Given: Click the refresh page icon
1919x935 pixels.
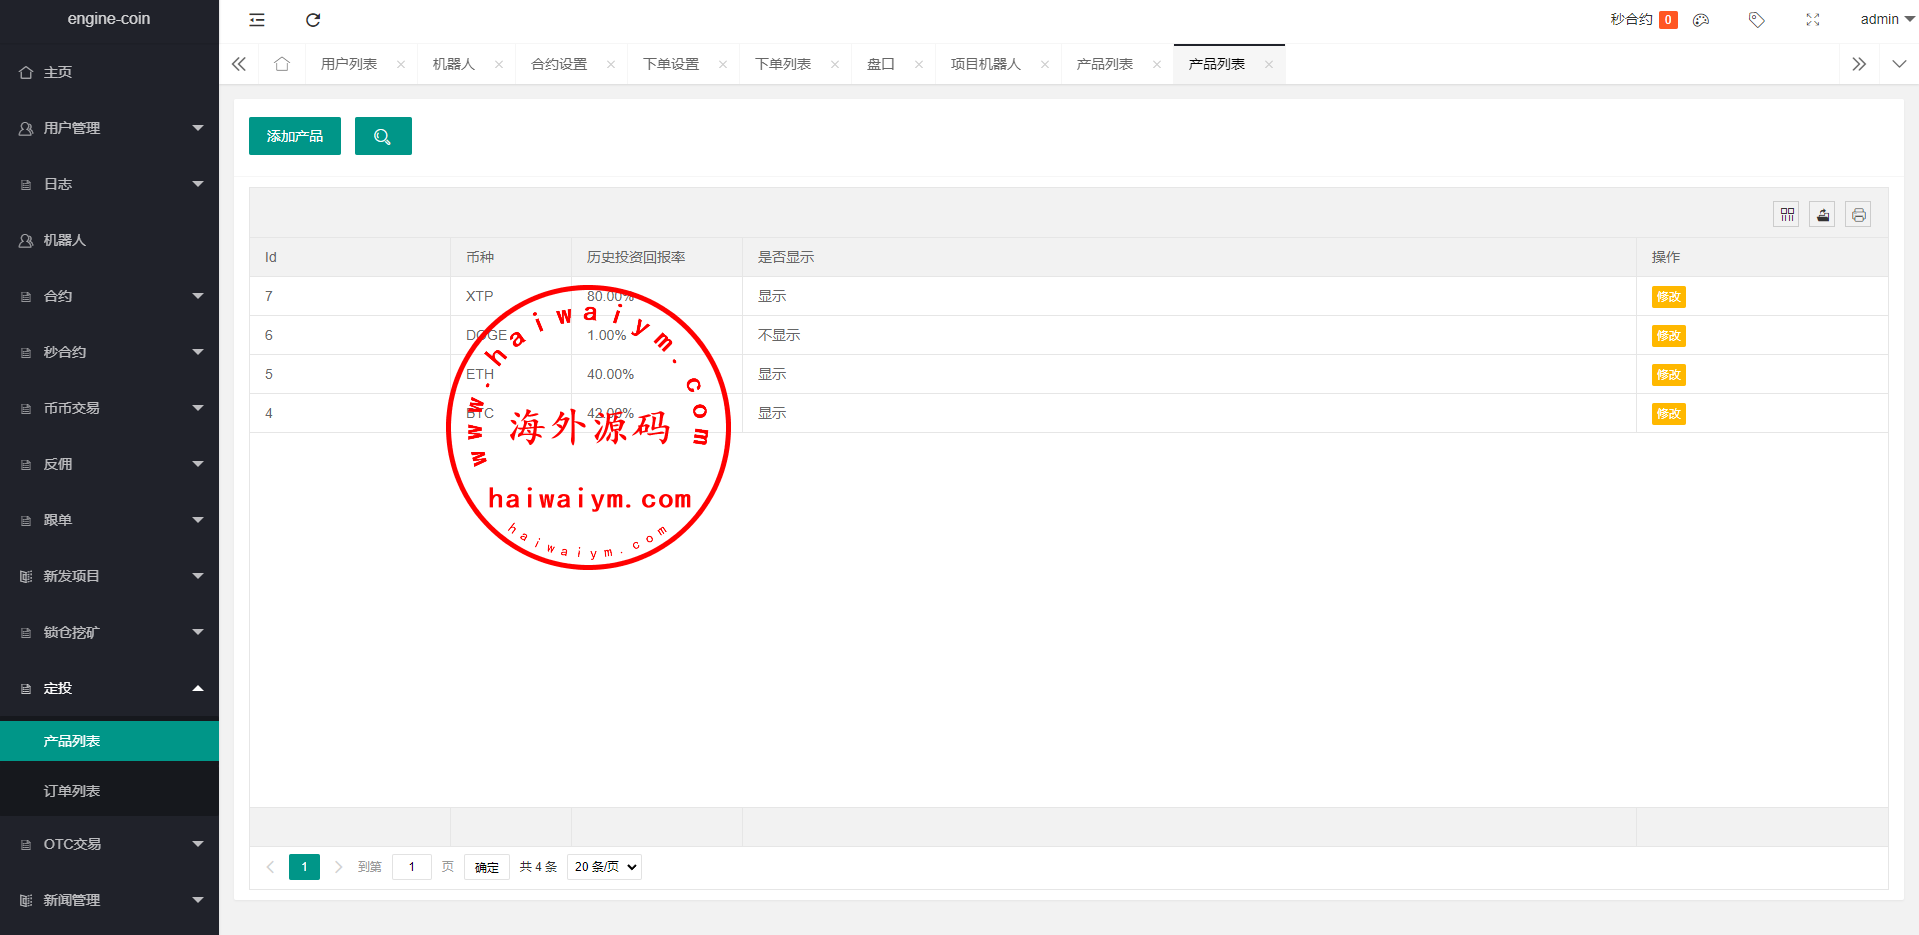Looking at the screenshot, I should [313, 20].
